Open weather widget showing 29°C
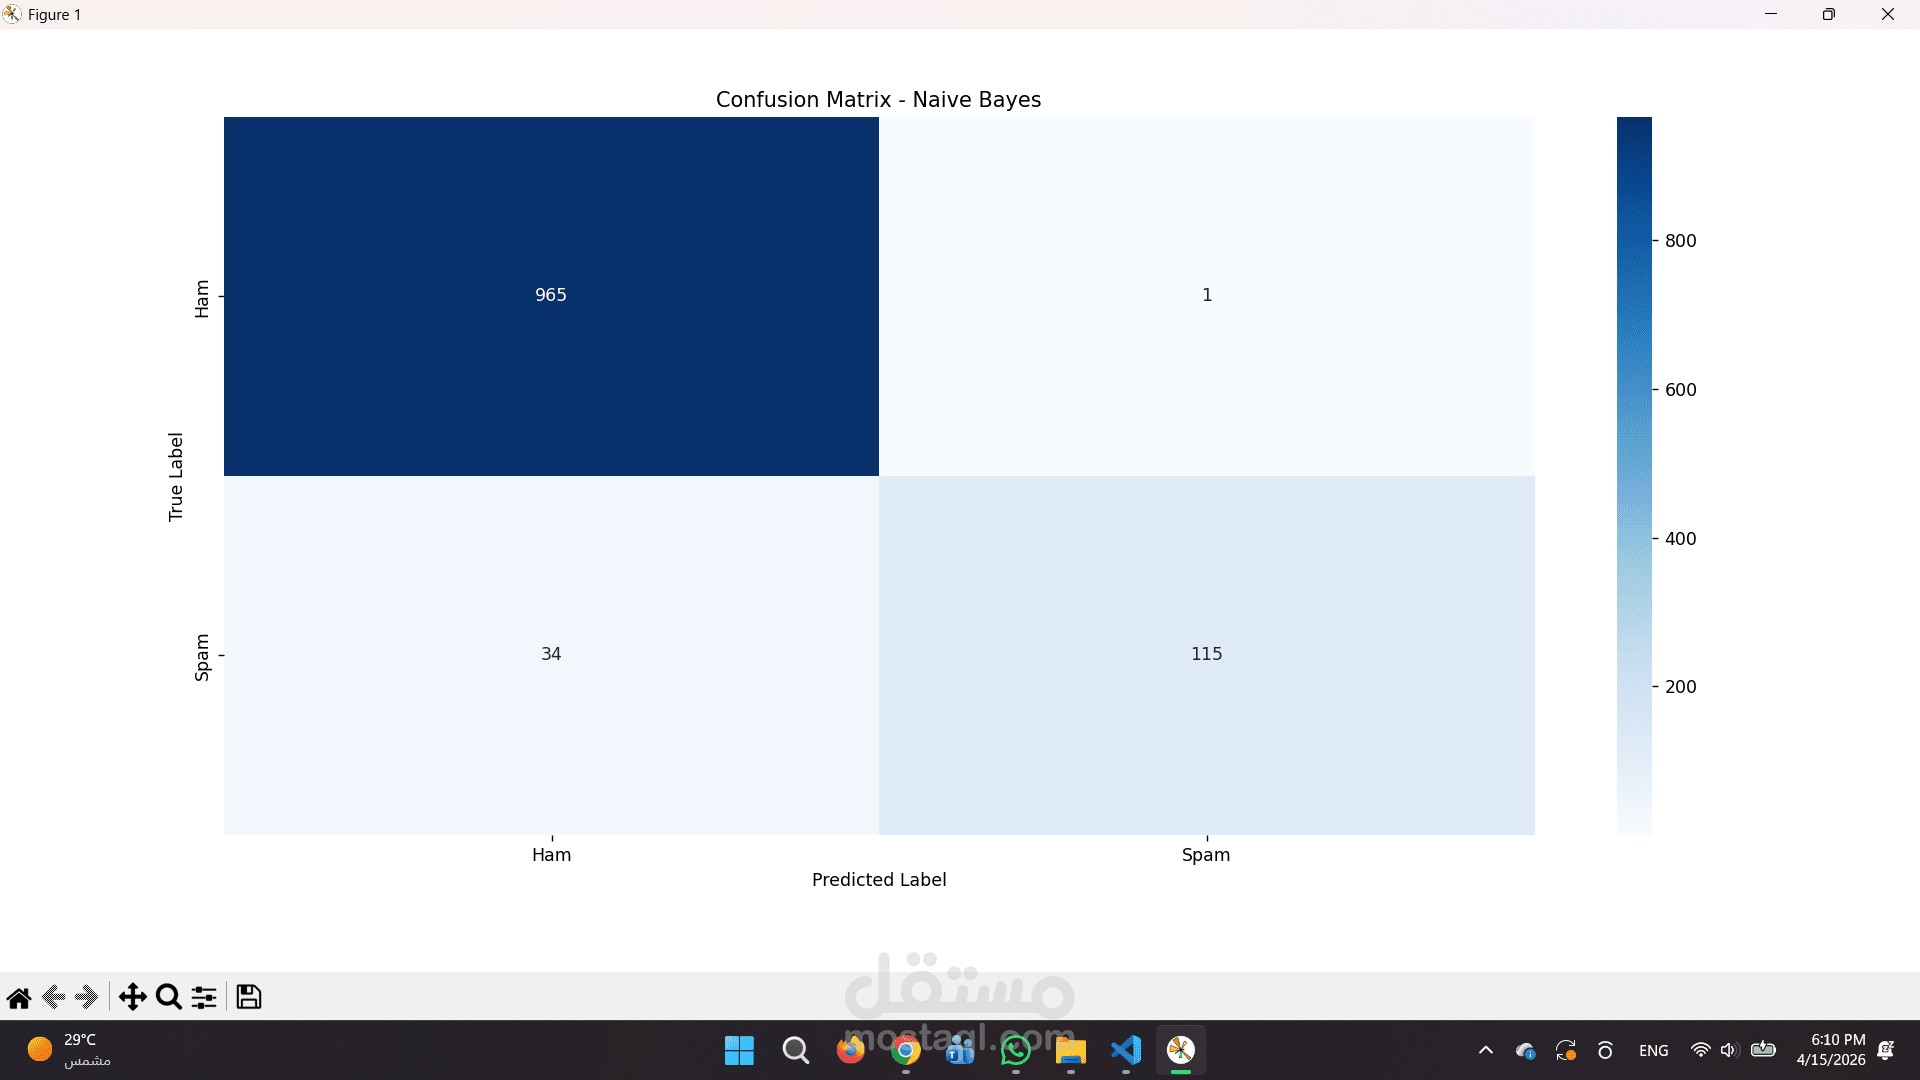This screenshot has height=1080, width=1920. coord(70,1050)
